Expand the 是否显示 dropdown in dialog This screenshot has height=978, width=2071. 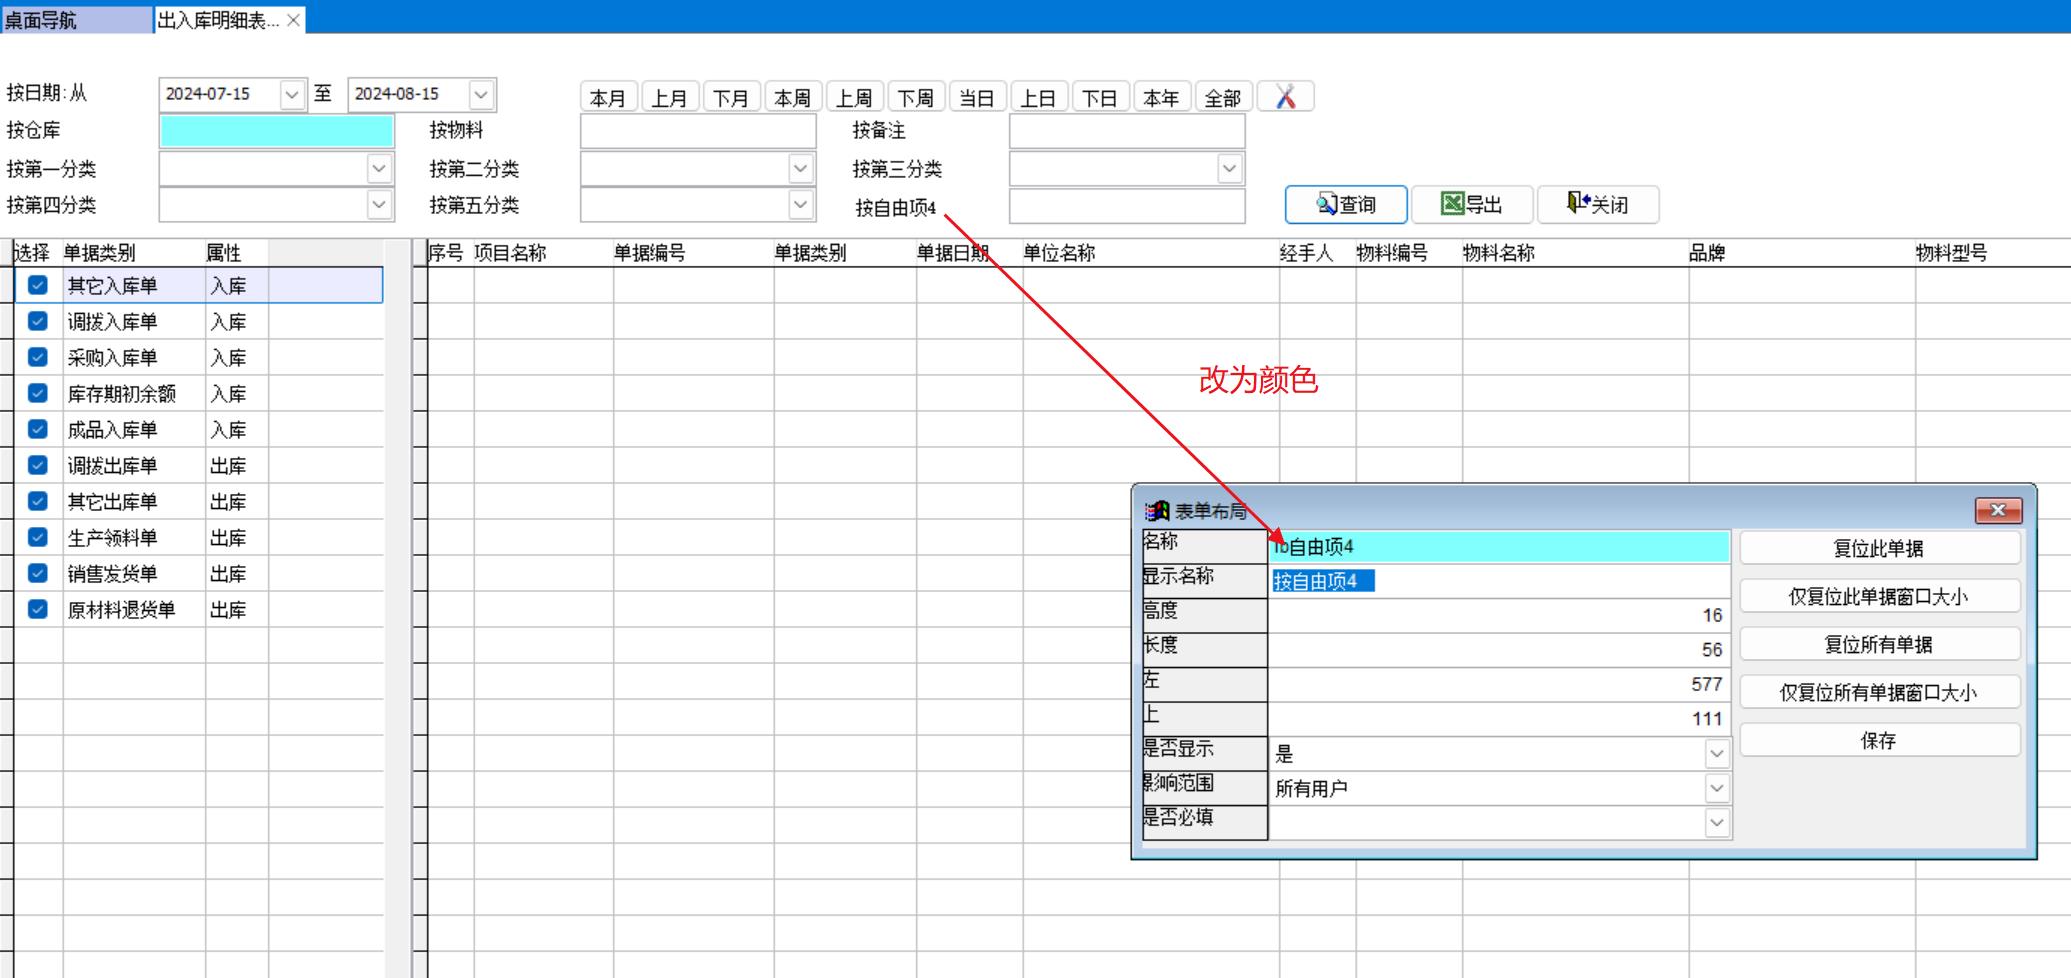click(x=1716, y=754)
